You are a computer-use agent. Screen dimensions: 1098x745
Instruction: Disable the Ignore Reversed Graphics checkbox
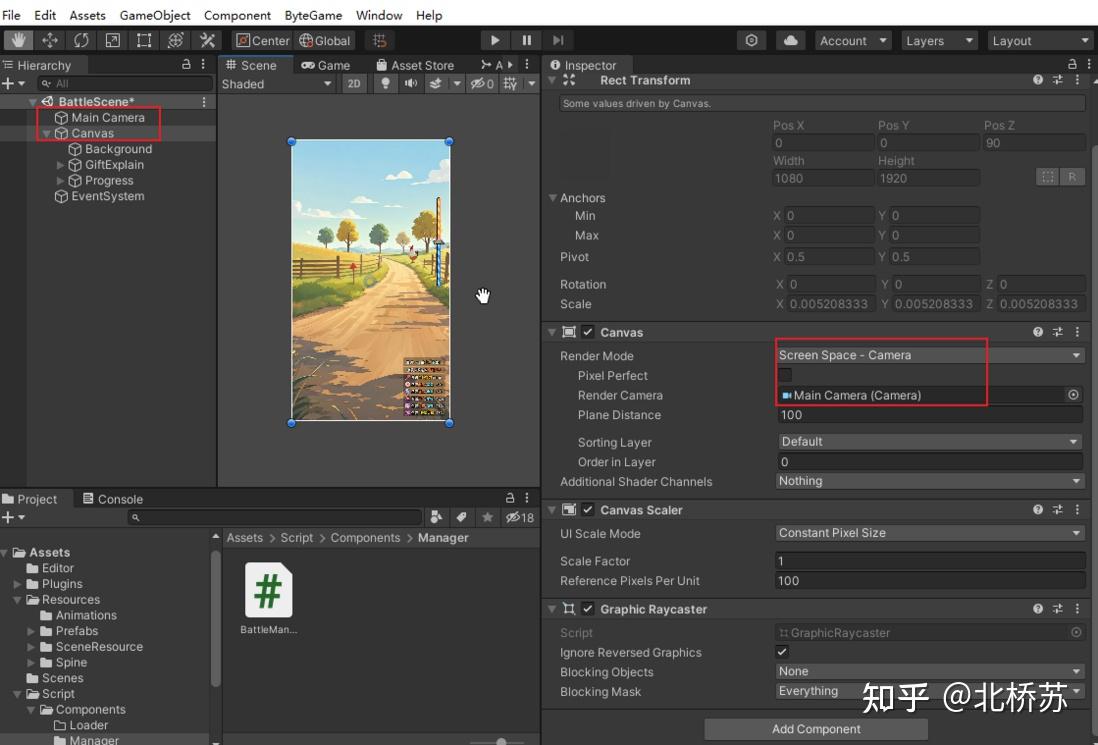pyautogui.click(x=783, y=651)
